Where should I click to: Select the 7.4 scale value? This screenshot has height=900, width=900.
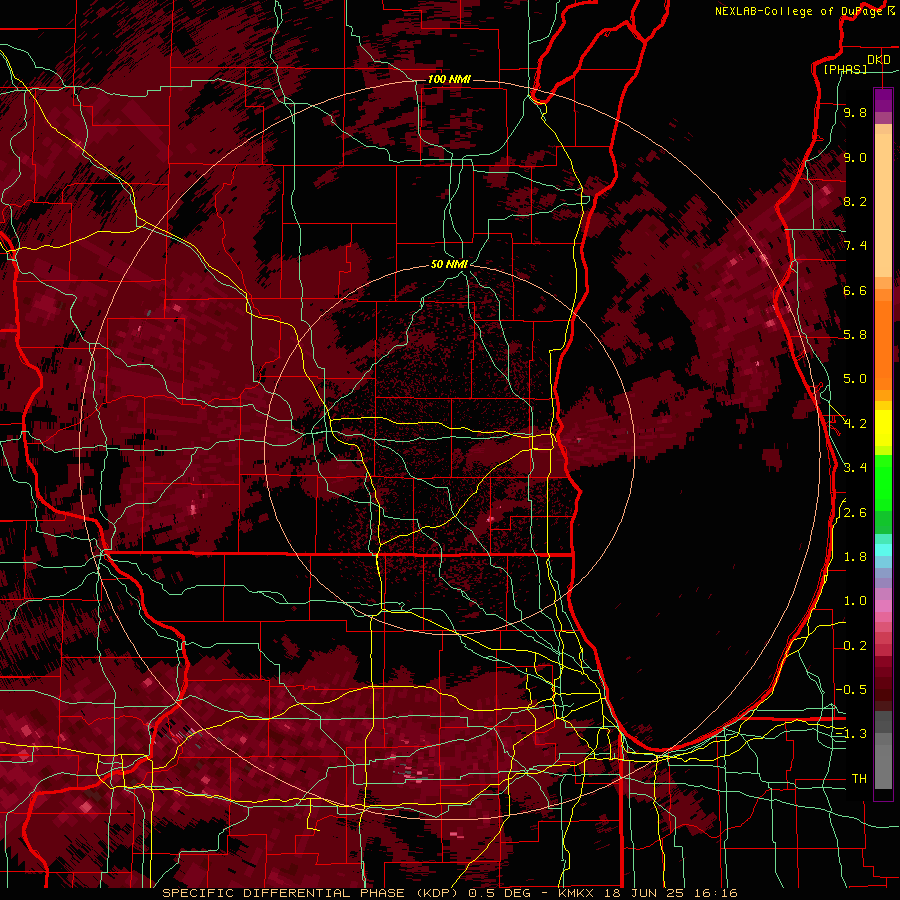pos(855,246)
